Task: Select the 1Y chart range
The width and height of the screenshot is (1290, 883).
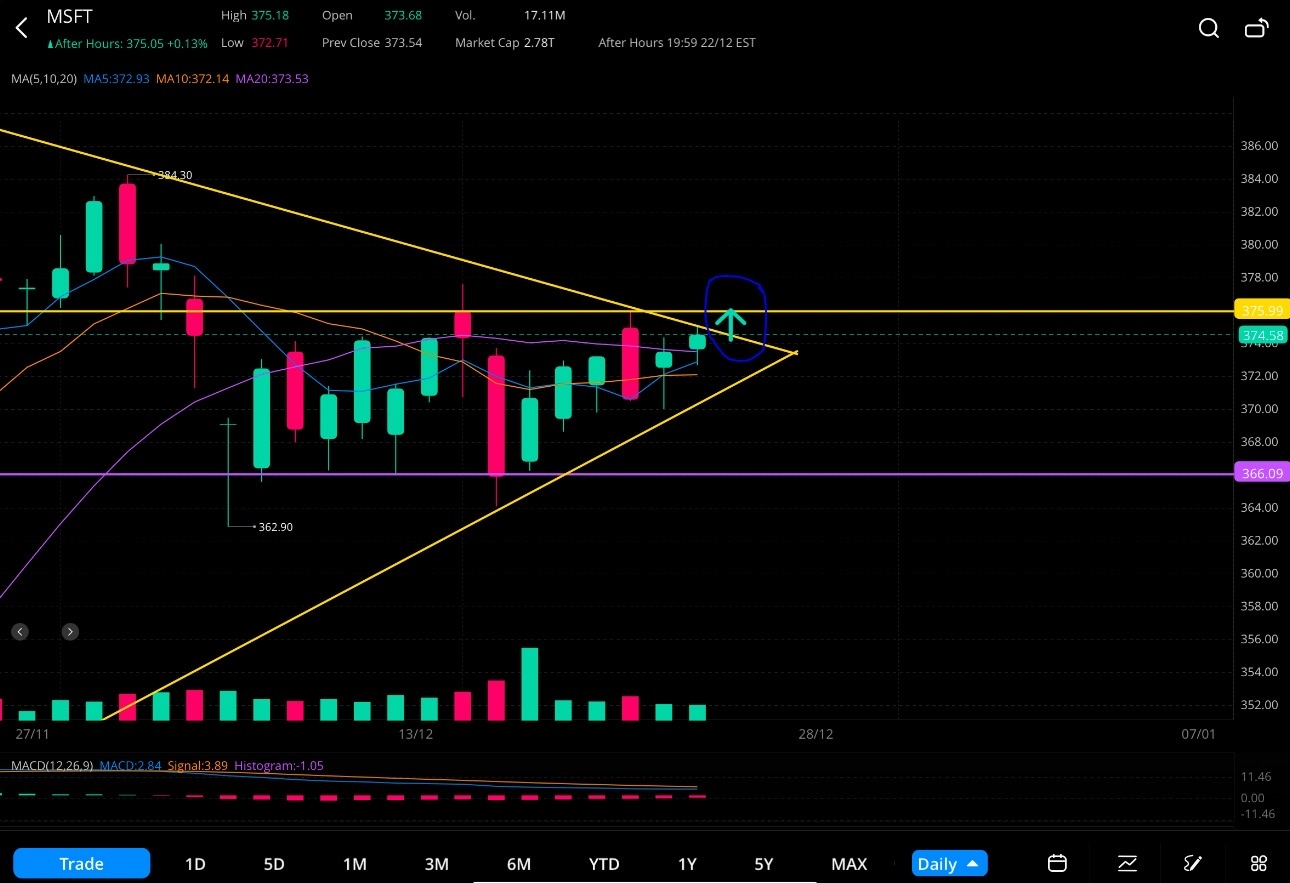Action: 687,864
